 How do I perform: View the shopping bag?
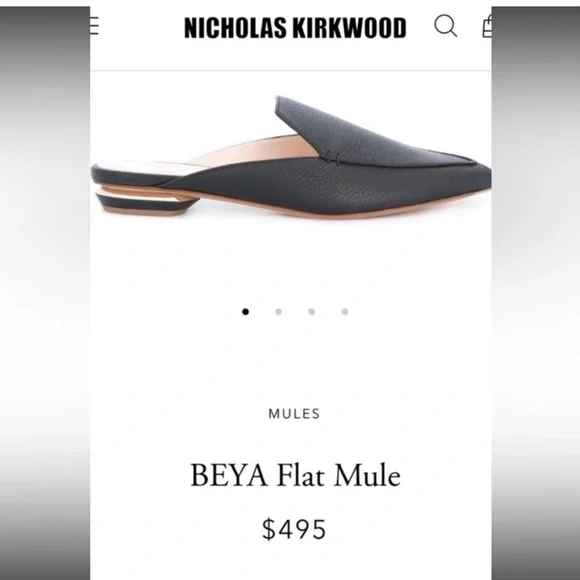pos(487,26)
